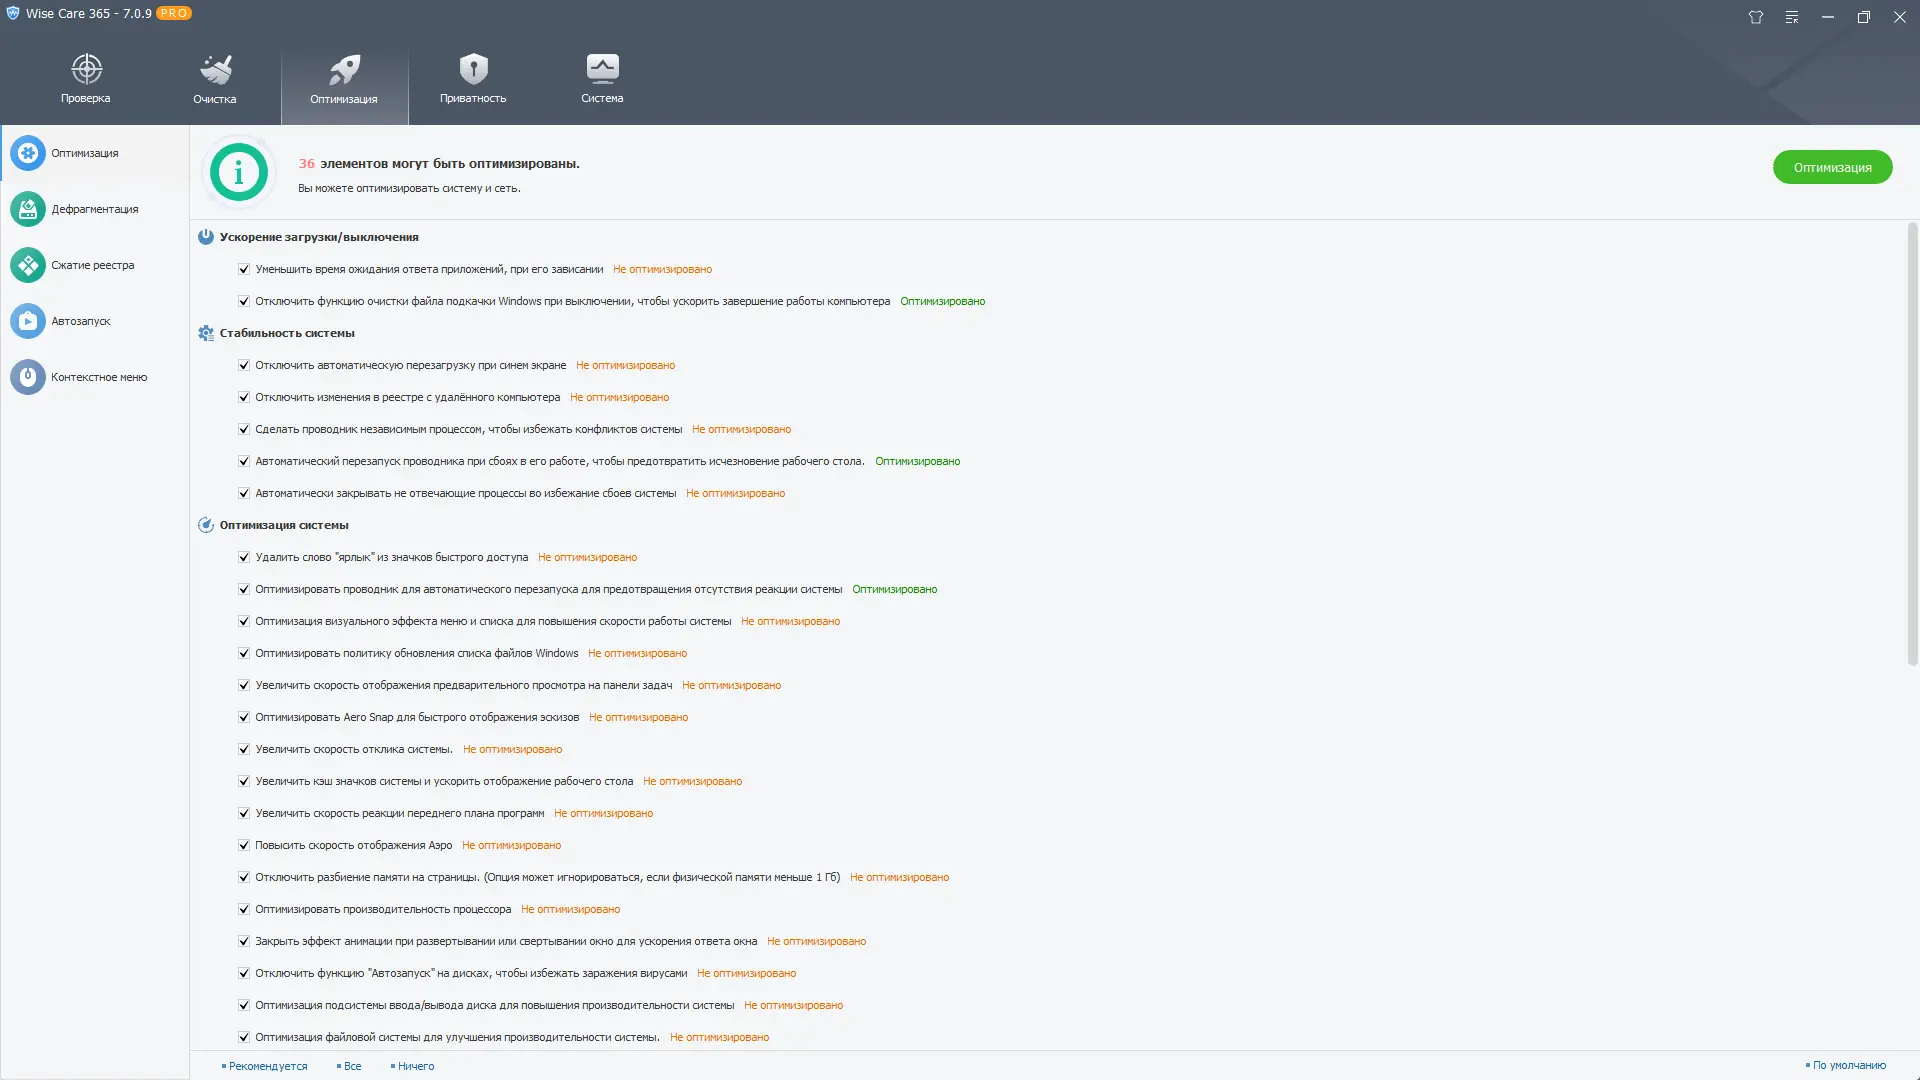Image resolution: width=1920 pixels, height=1080 pixels.
Task: Click the Рекомендуется selection link
Action: coord(267,1066)
